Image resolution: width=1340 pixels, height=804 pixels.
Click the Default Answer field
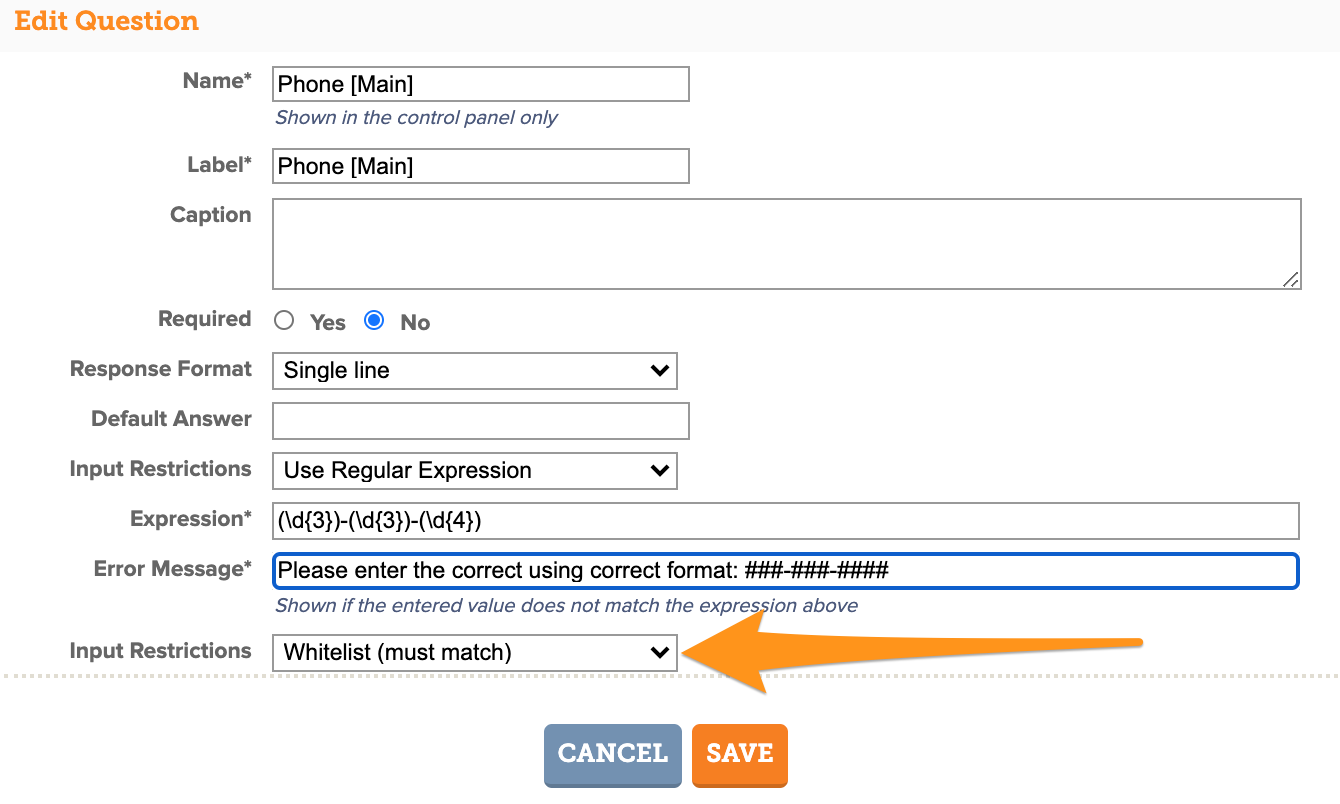(481, 421)
